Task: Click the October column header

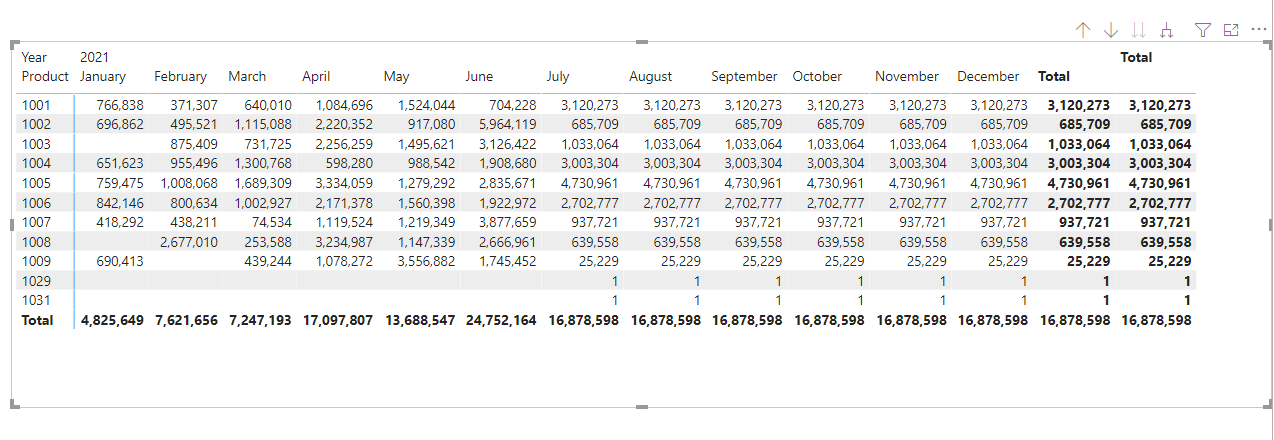Action: click(x=817, y=76)
